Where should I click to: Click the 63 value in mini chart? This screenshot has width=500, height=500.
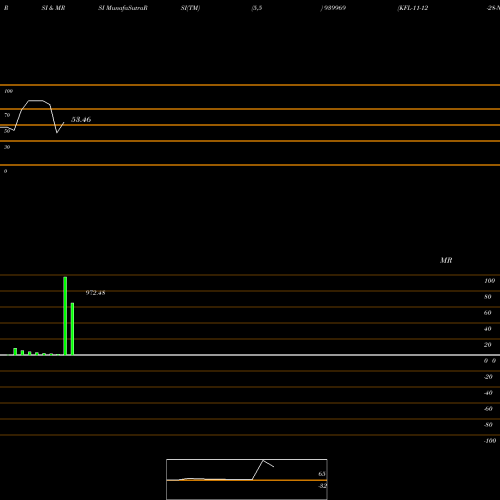click(322, 474)
